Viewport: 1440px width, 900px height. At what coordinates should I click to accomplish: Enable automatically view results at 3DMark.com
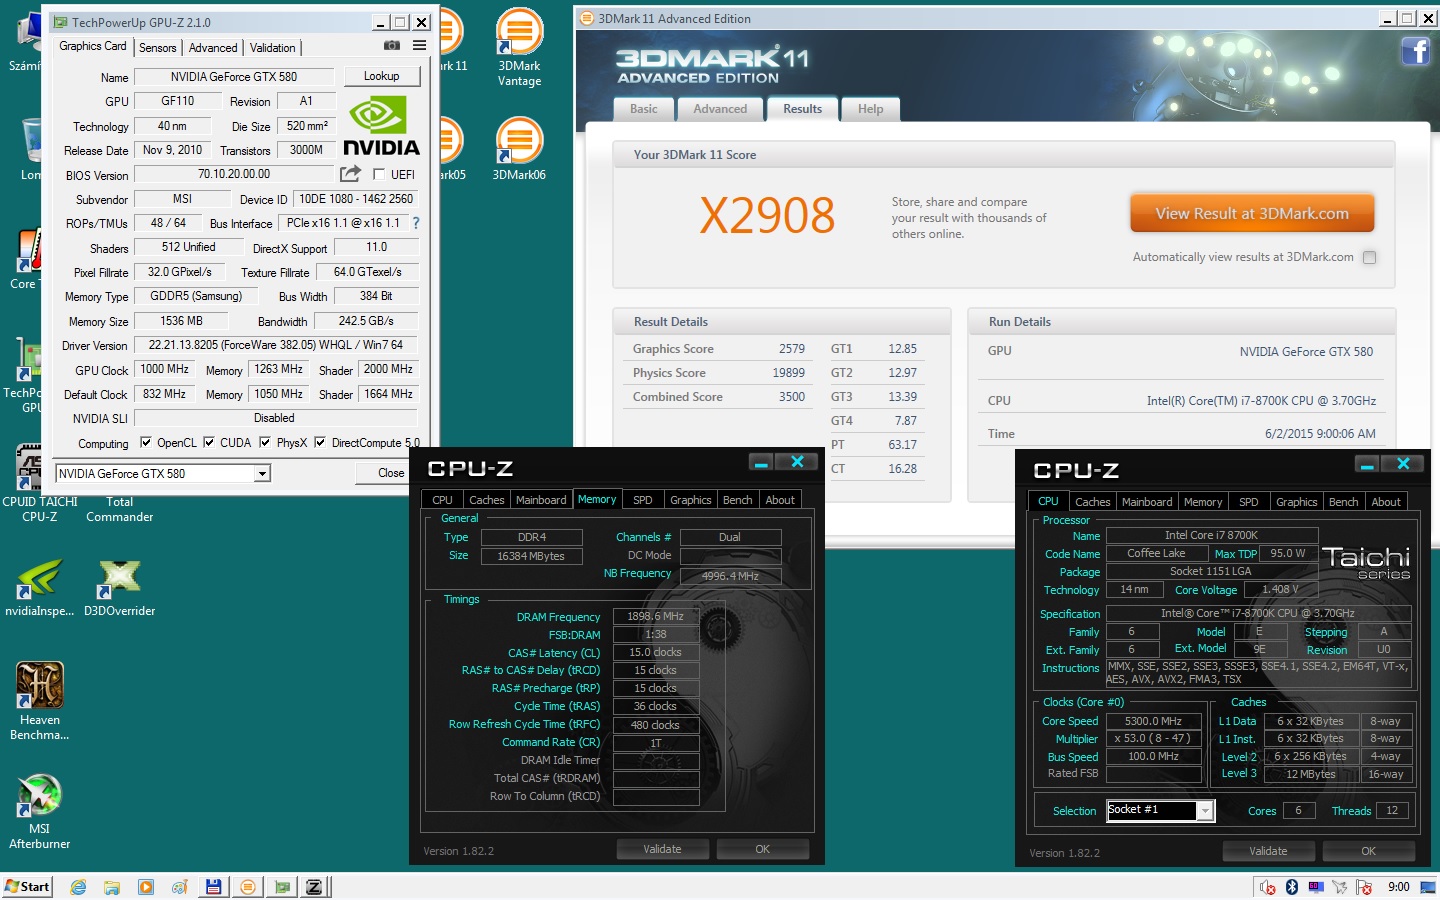[1369, 257]
